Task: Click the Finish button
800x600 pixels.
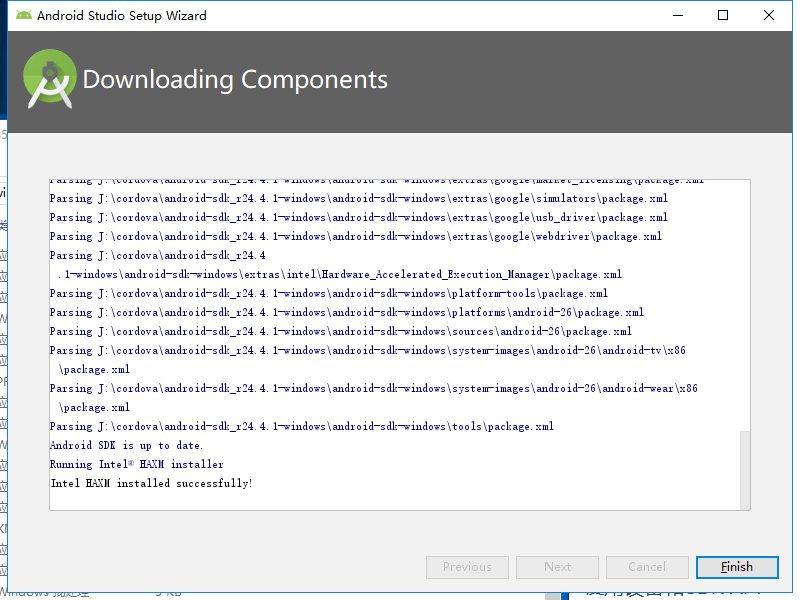Action: (x=737, y=567)
